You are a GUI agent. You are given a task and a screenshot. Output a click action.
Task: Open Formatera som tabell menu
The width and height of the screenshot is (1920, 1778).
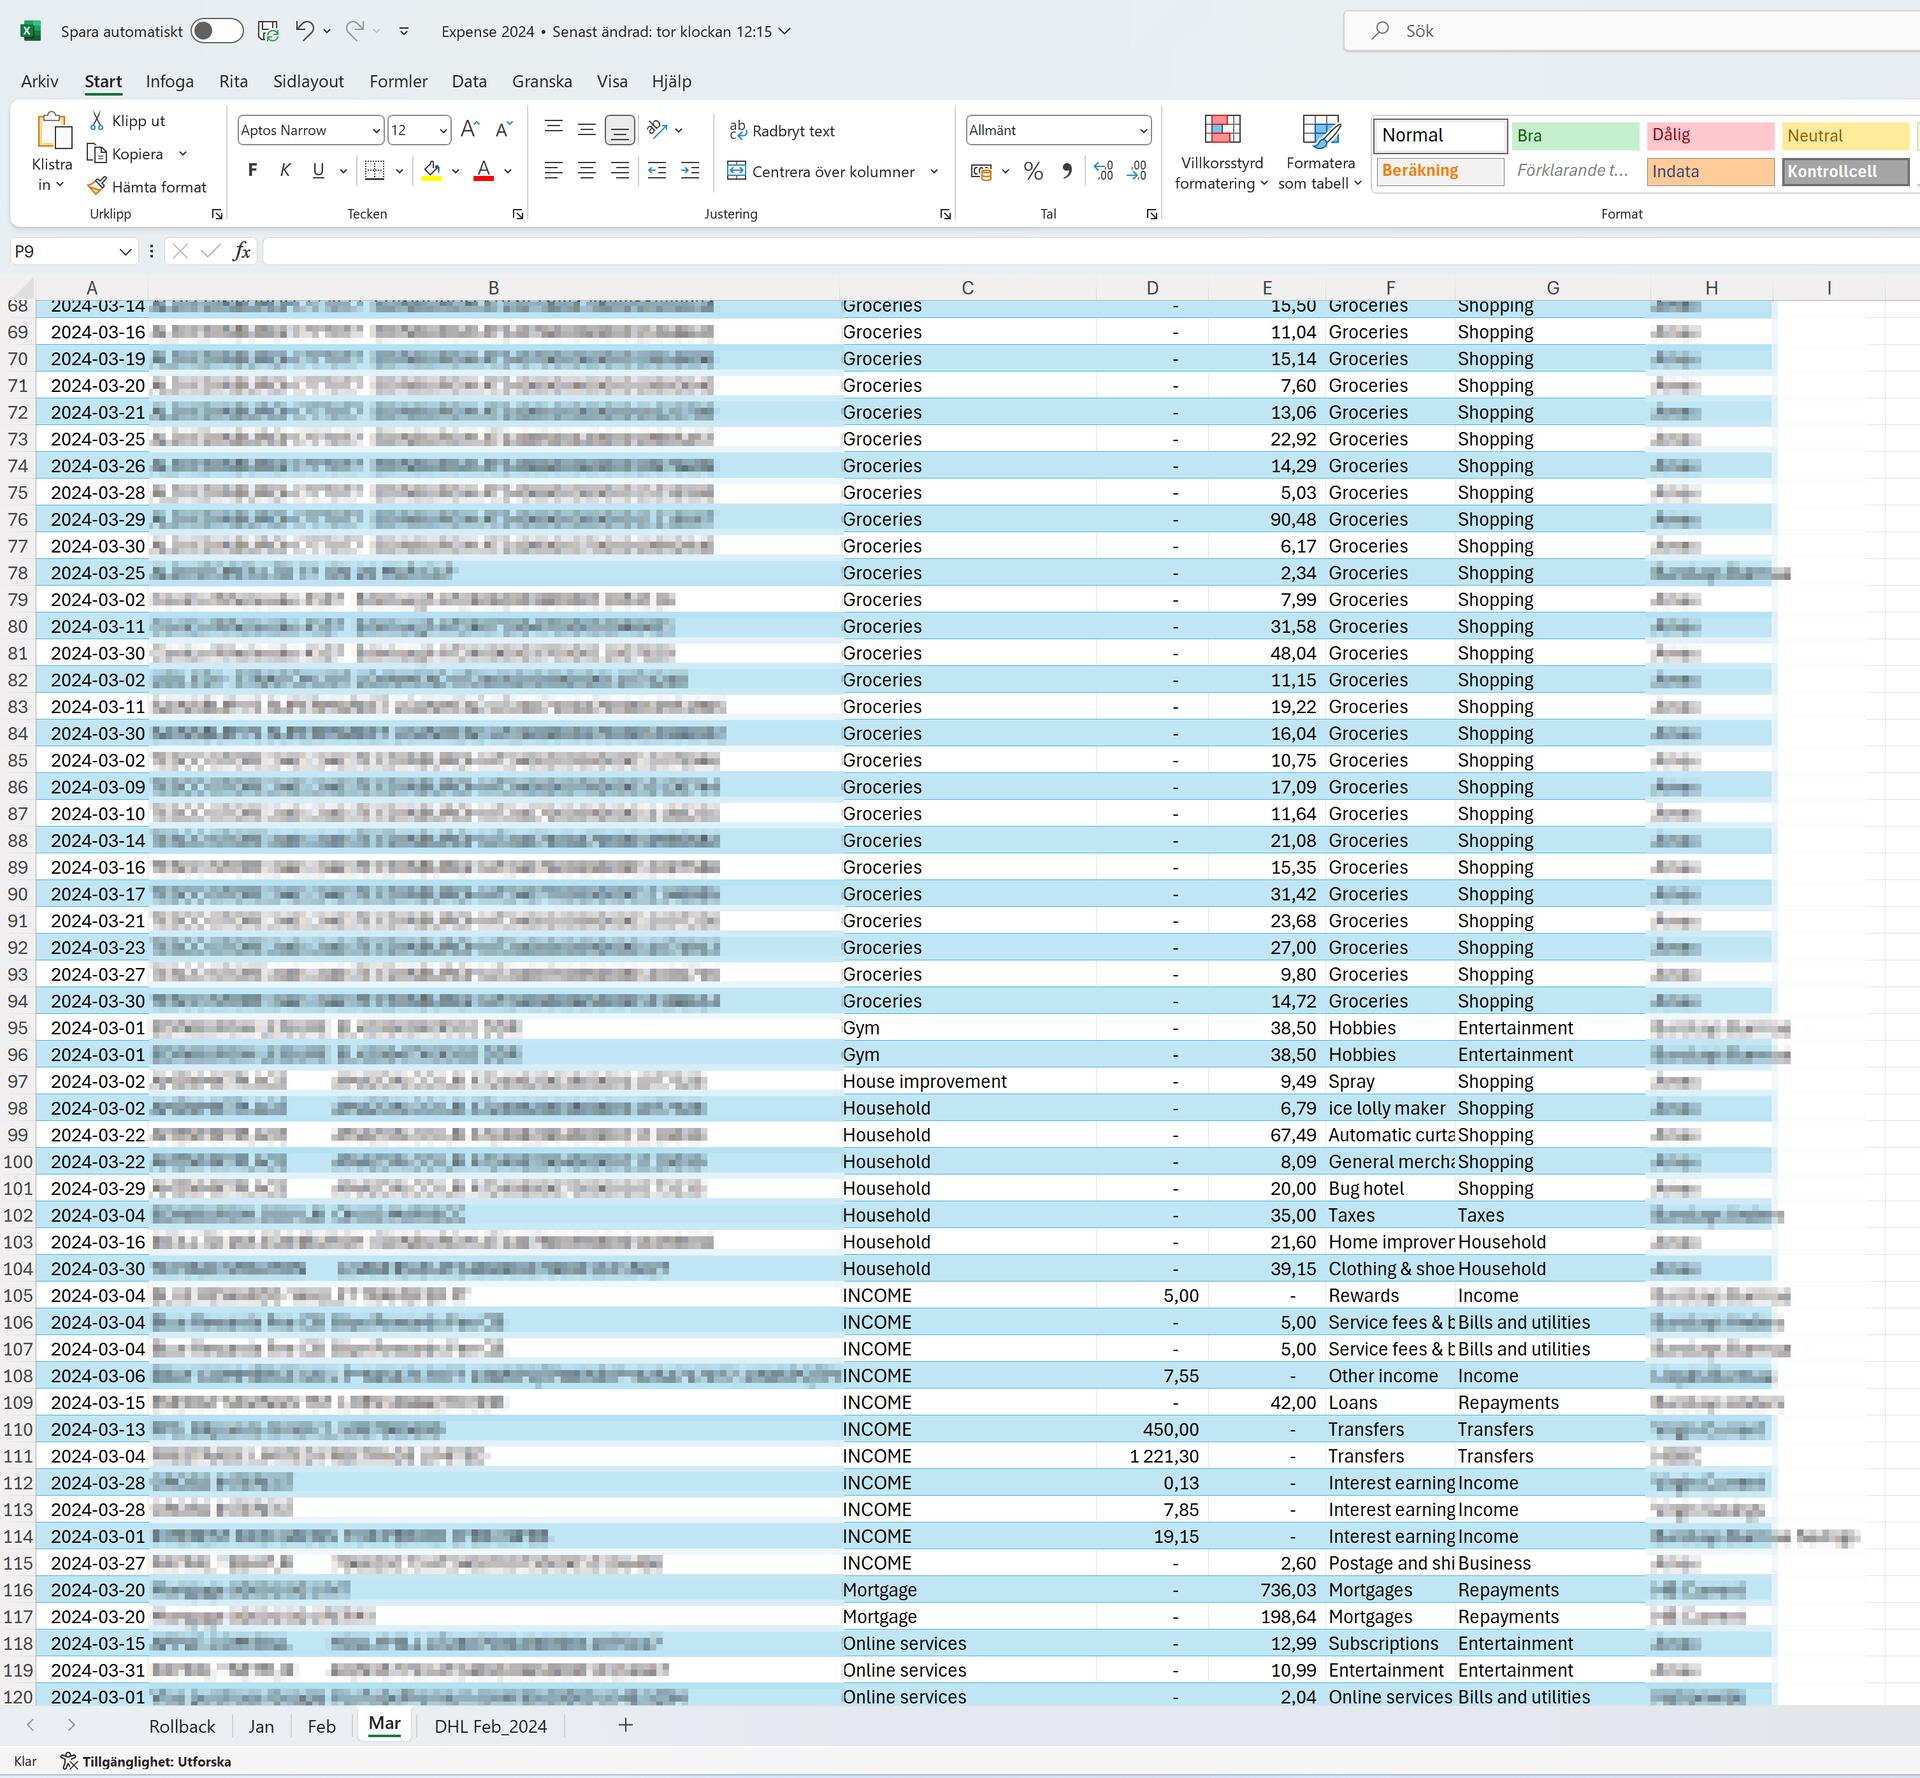pos(1320,152)
